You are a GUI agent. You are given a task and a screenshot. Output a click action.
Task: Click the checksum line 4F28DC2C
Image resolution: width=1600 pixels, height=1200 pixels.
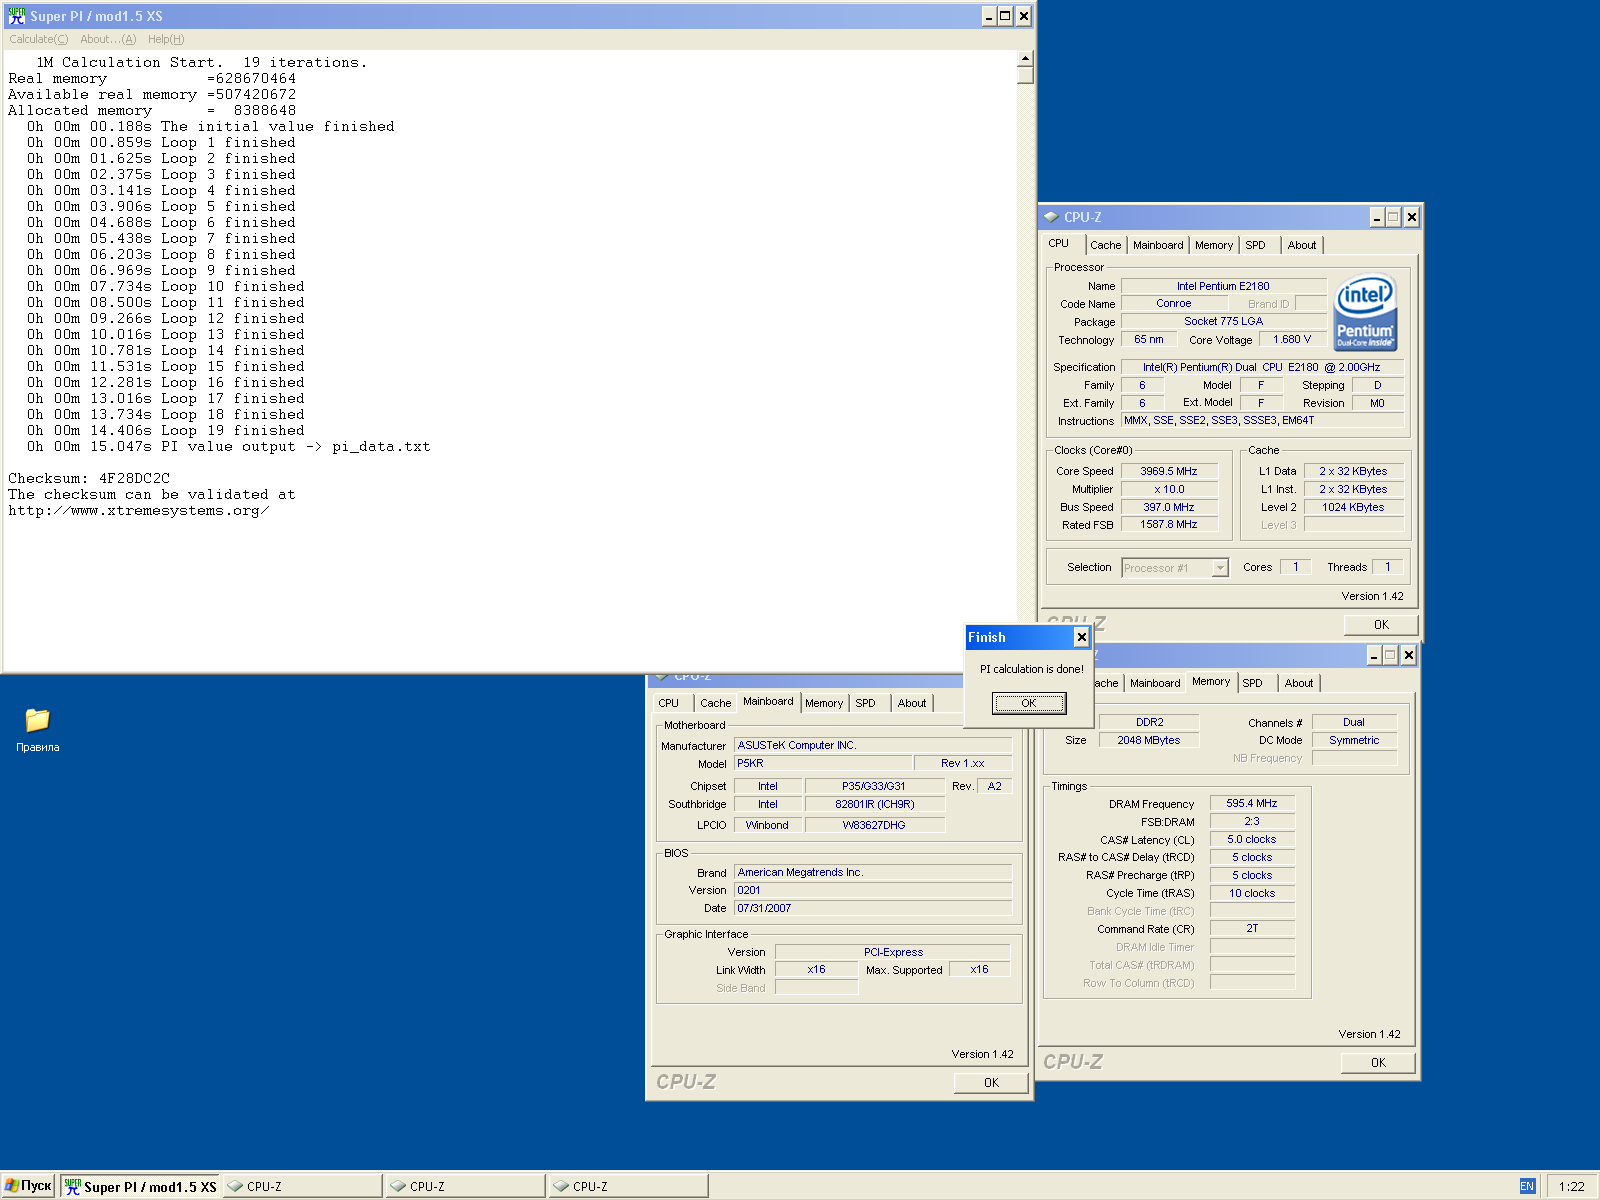89,478
